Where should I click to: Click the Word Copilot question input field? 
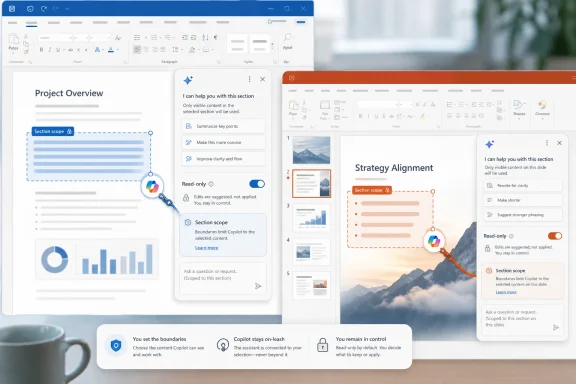click(x=223, y=278)
